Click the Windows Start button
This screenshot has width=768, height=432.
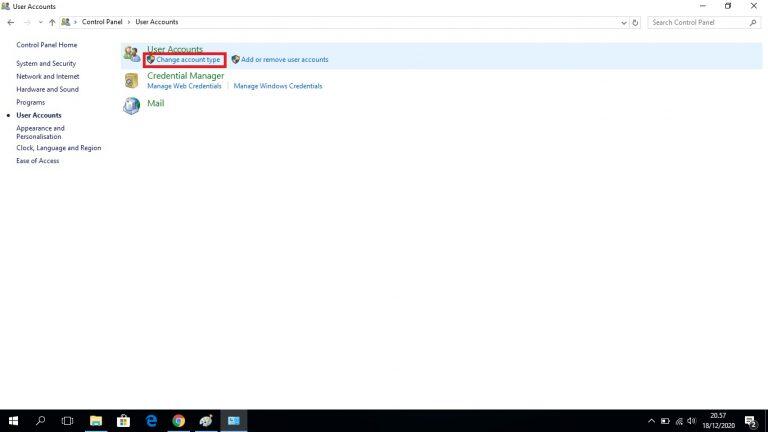click(x=14, y=421)
